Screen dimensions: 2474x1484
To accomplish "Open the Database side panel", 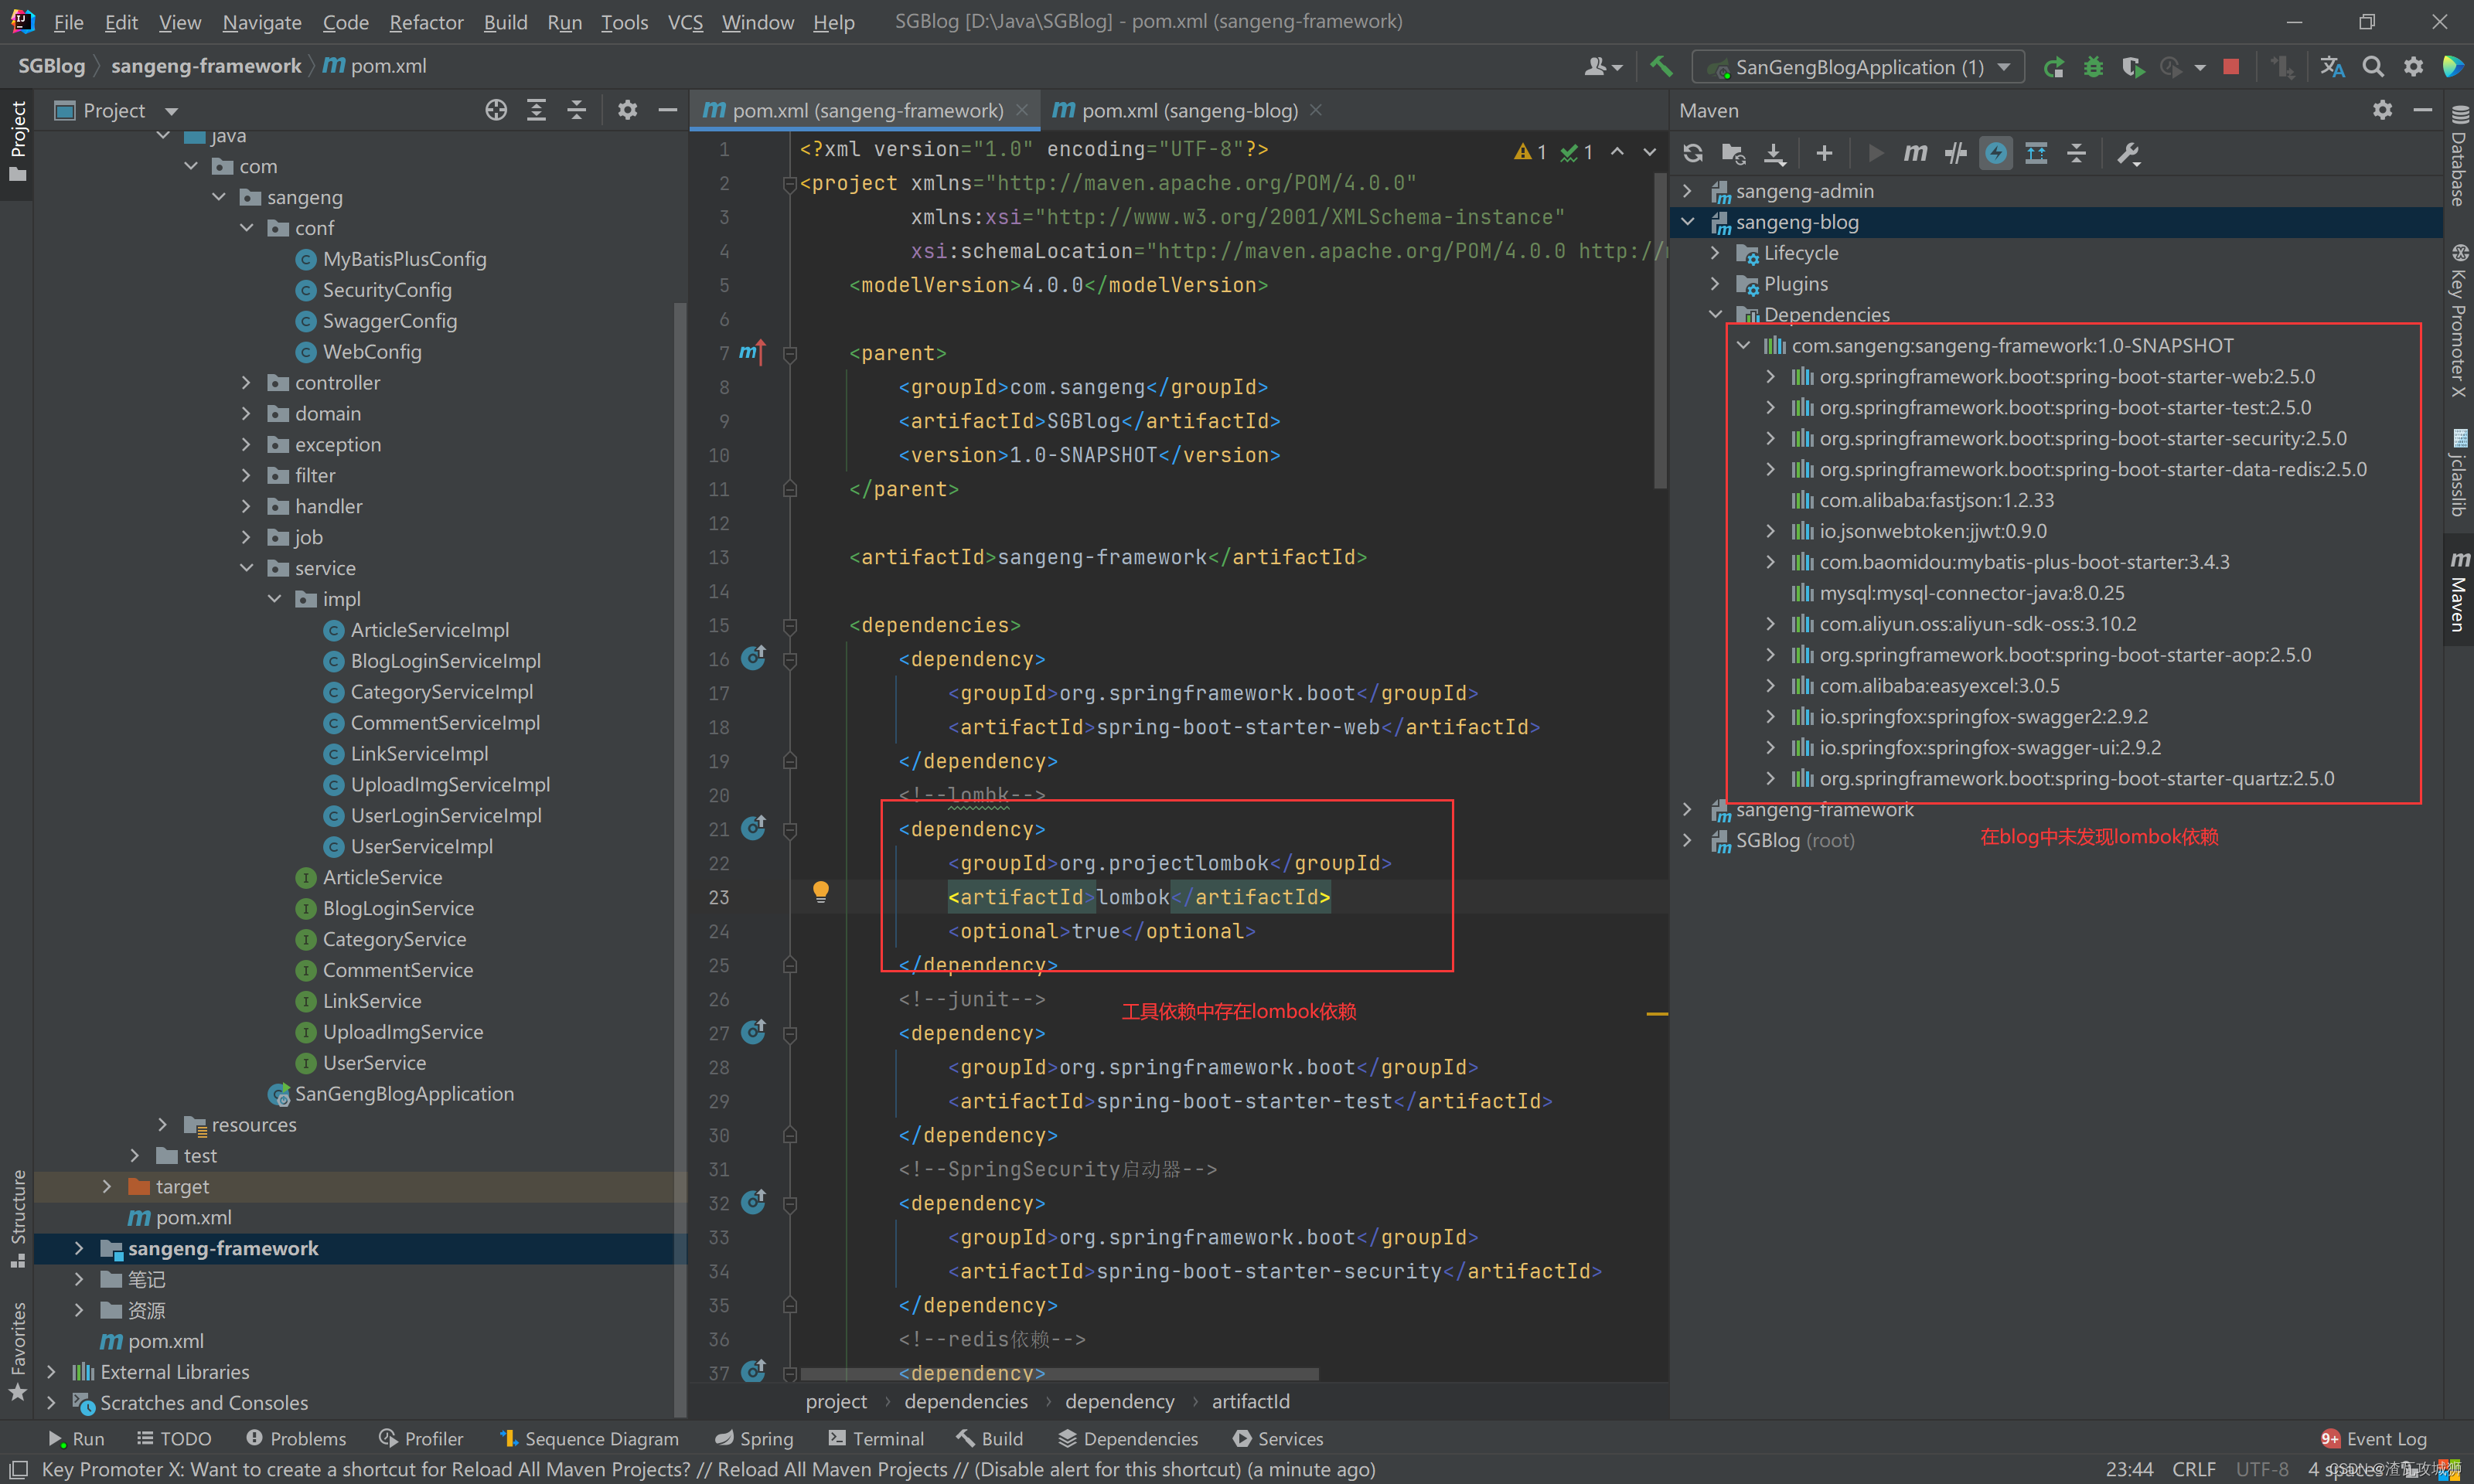I will pyautogui.click(x=2459, y=155).
